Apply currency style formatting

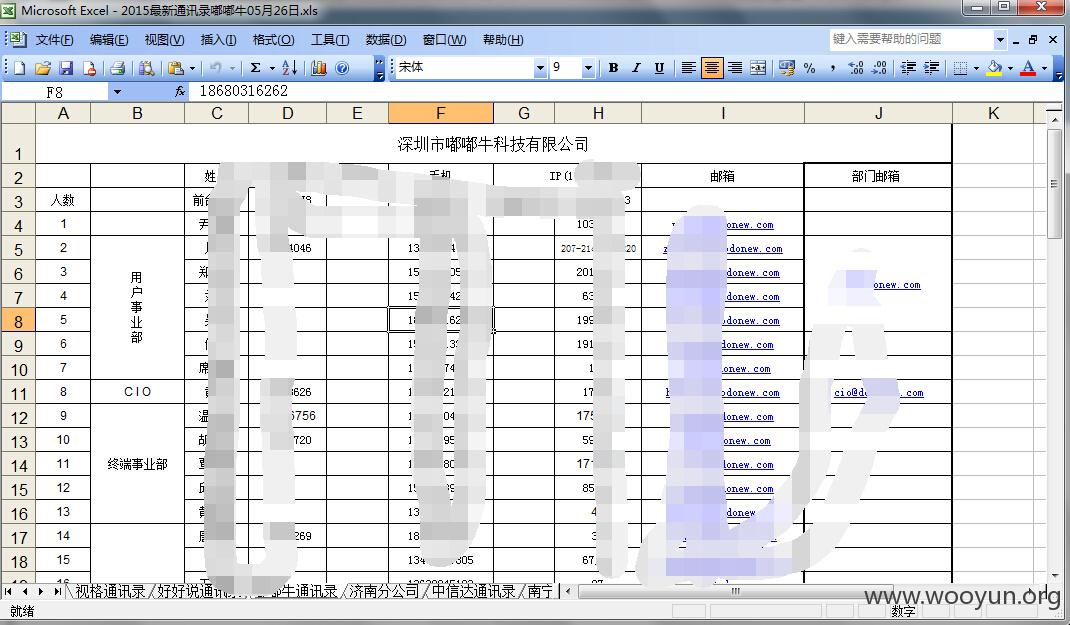787,68
